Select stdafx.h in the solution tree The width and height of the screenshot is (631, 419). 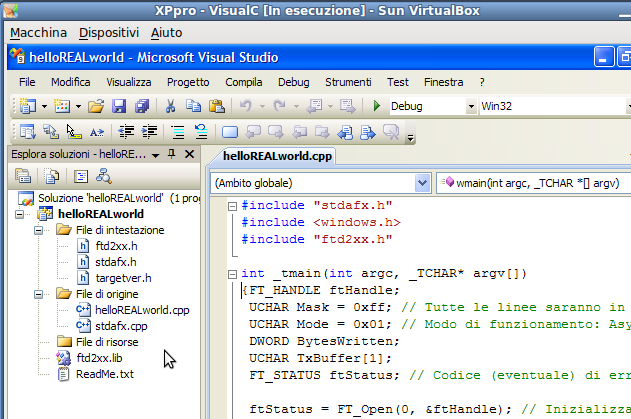115,262
